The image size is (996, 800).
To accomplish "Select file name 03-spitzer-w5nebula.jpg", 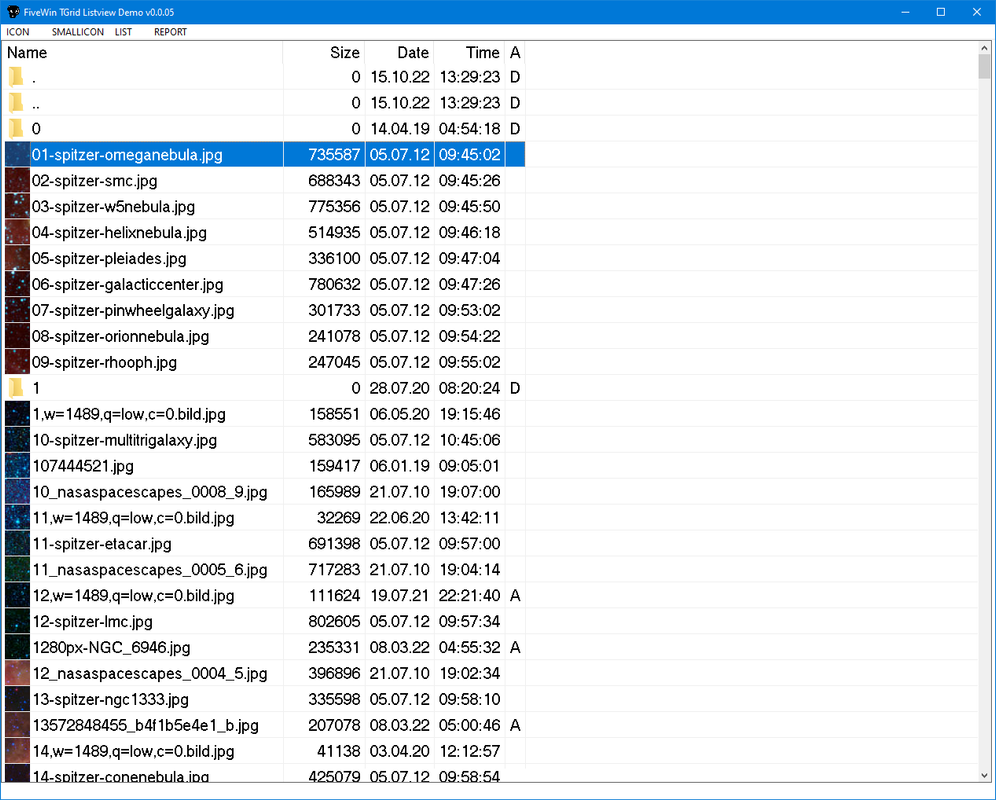I will pyautogui.click(x=113, y=207).
